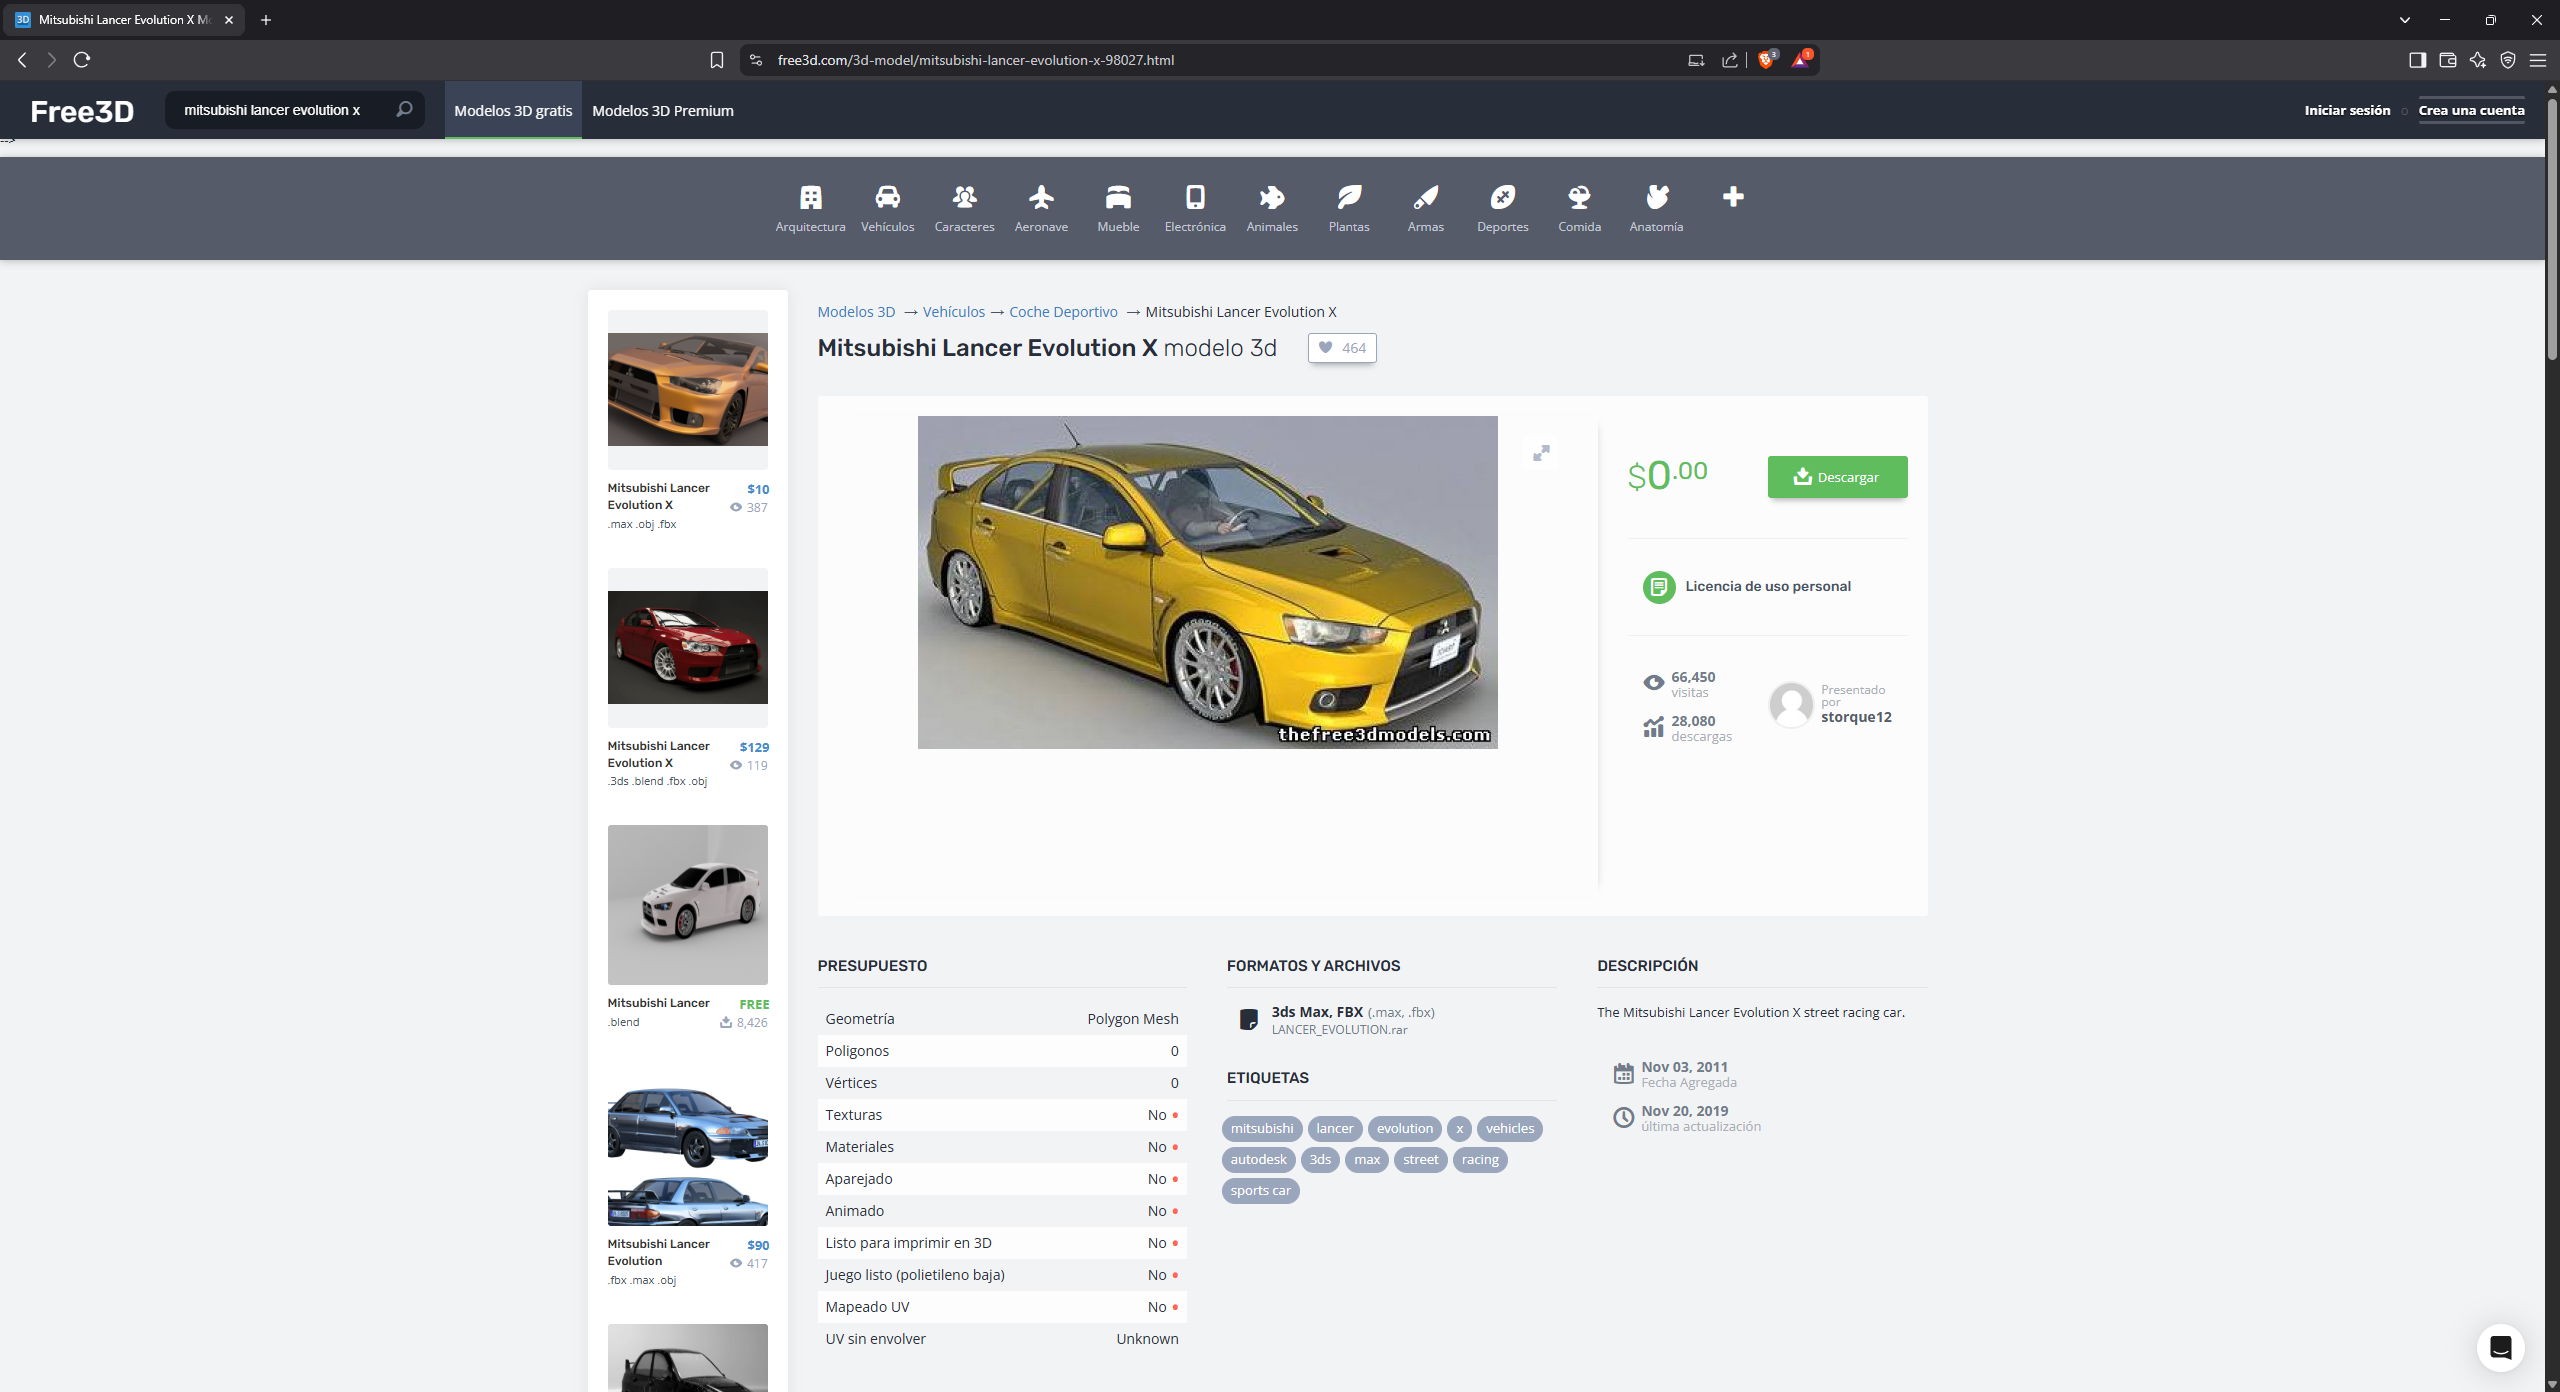Click the page vertical scrollbar
The image size is (2560, 1392).
point(2552,228)
